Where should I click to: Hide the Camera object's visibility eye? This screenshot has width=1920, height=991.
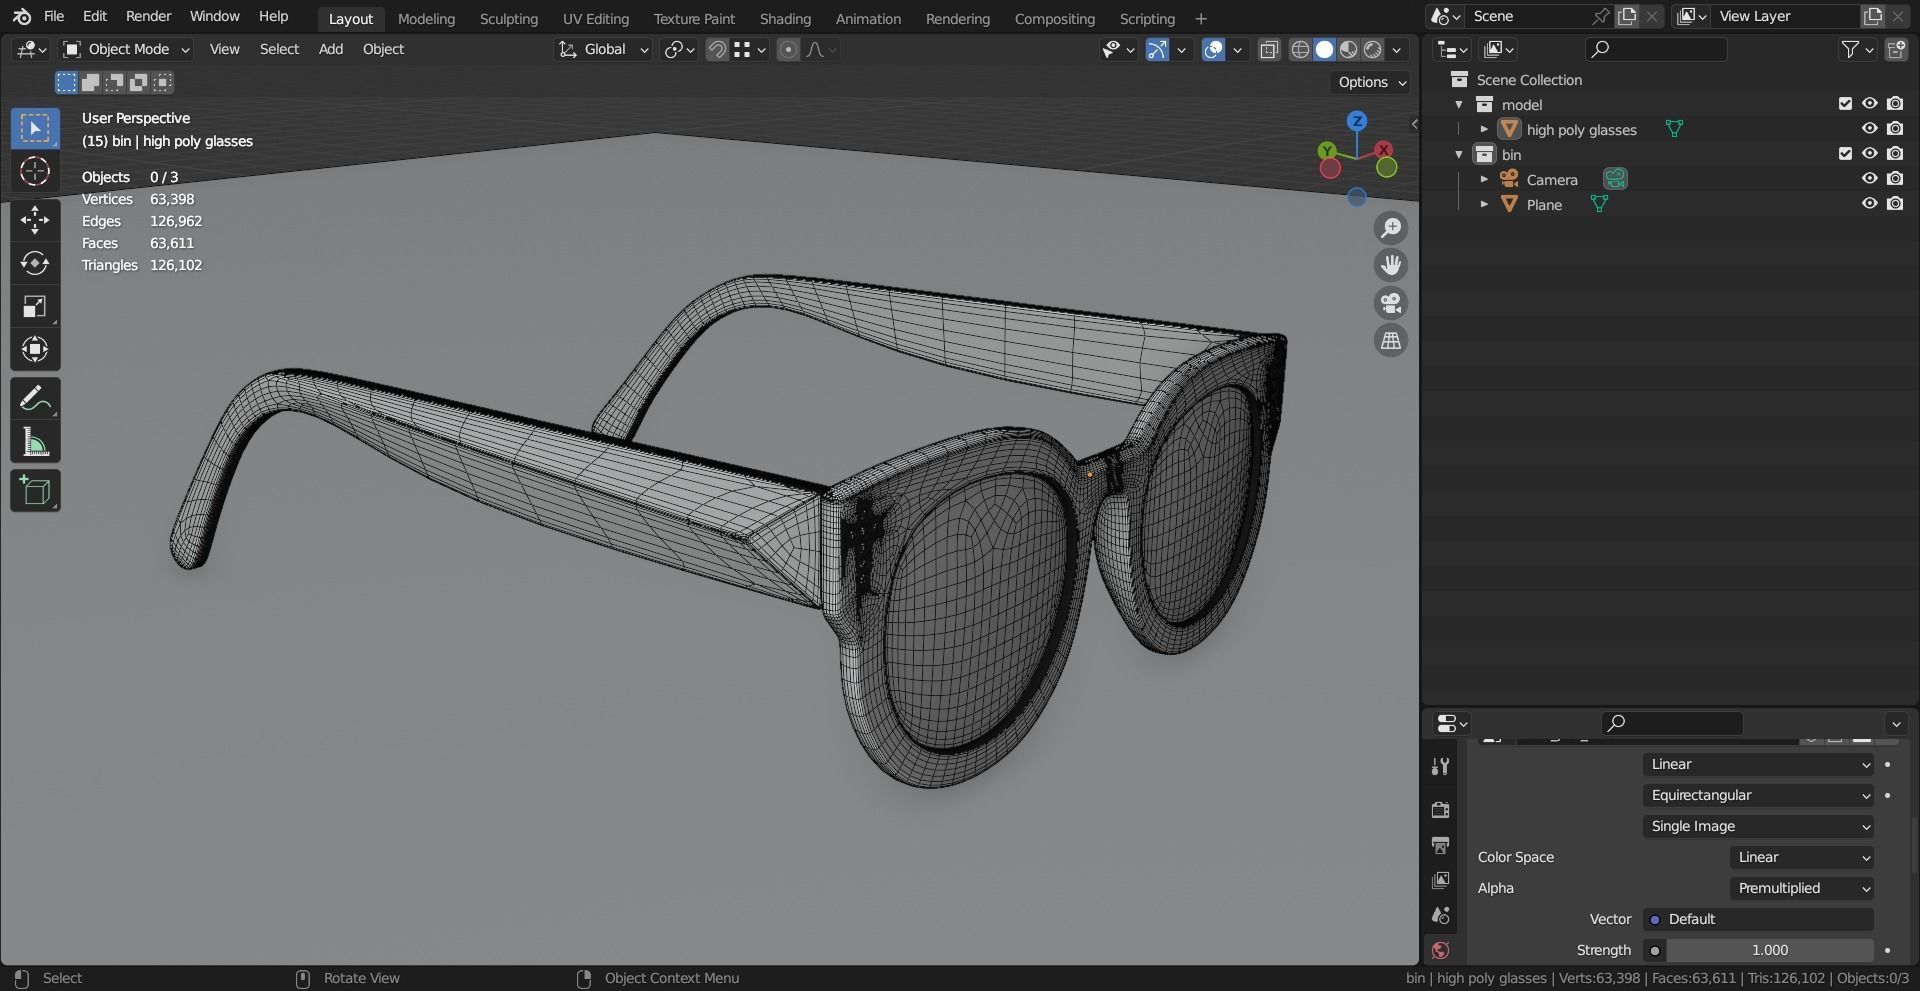[1869, 179]
